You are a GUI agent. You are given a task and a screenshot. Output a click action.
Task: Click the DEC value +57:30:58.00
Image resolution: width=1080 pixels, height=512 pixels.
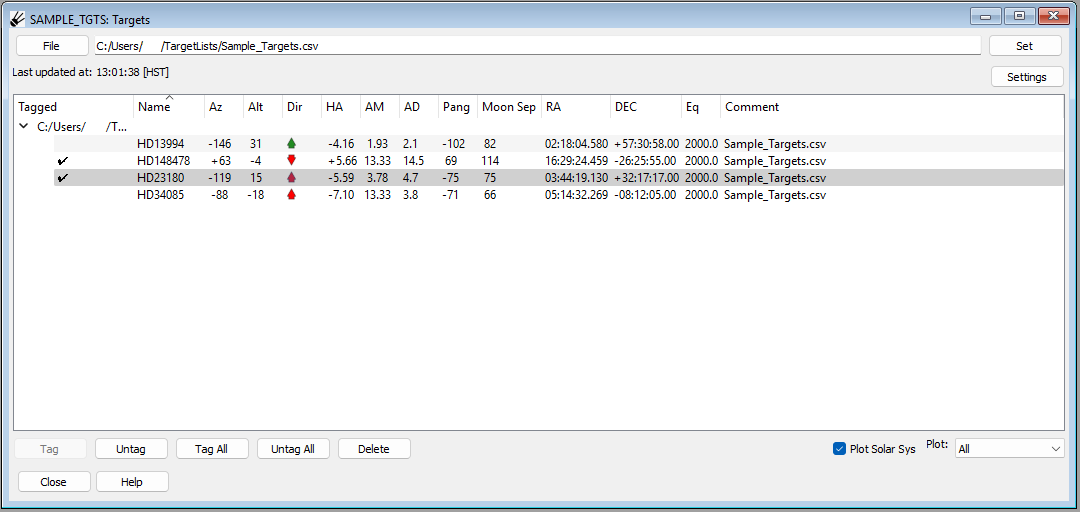tap(646, 144)
